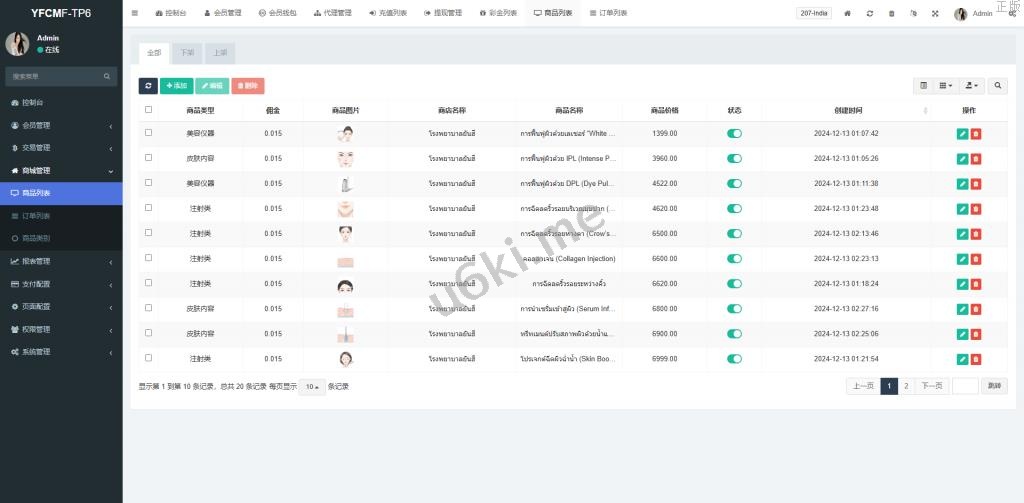Viewport: 1024px width, 503px height.
Task: Open the table search magnifier icon
Action: tap(998, 86)
